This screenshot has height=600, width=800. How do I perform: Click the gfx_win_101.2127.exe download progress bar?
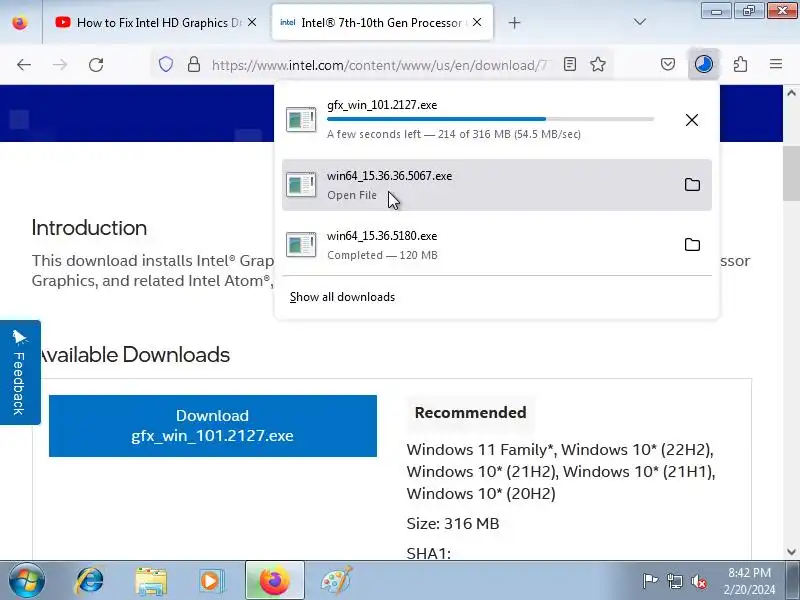pos(490,119)
